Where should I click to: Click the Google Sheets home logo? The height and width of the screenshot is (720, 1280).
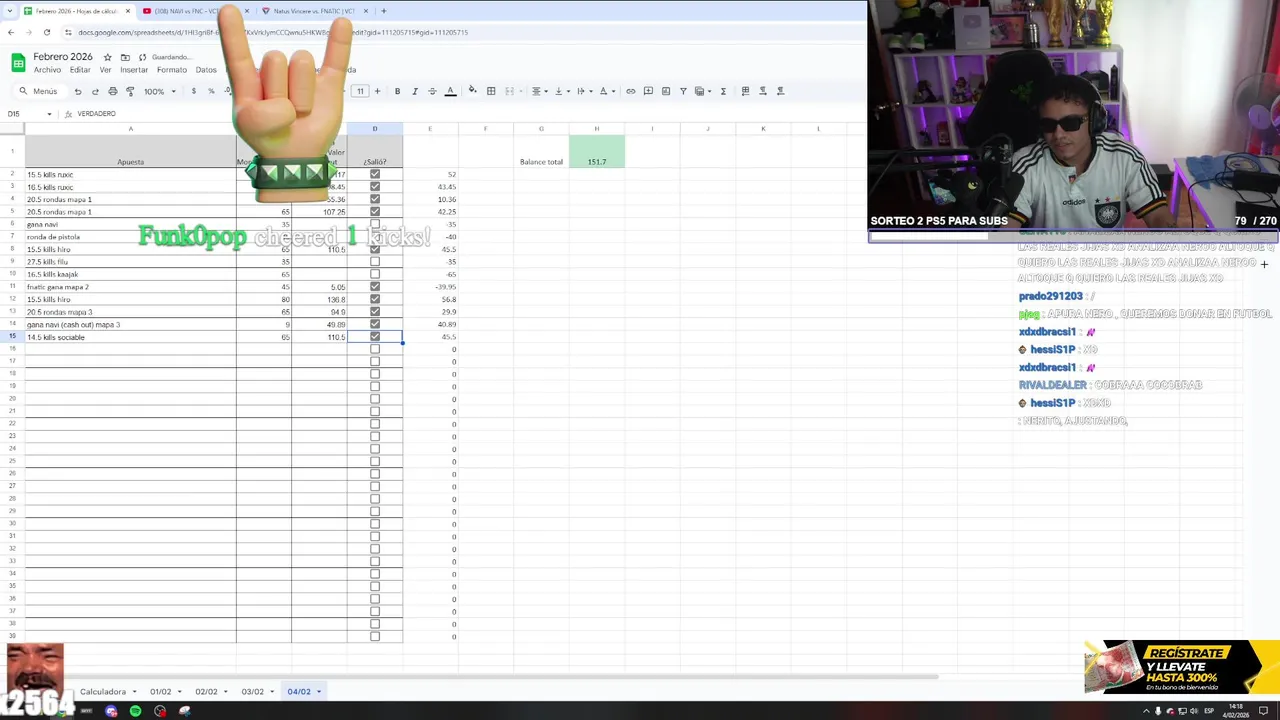pos(18,63)
